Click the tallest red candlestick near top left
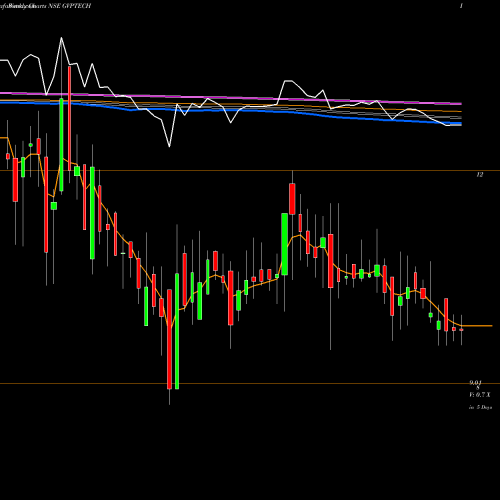Viewport: 500px width, 500px height. point(69,118)
